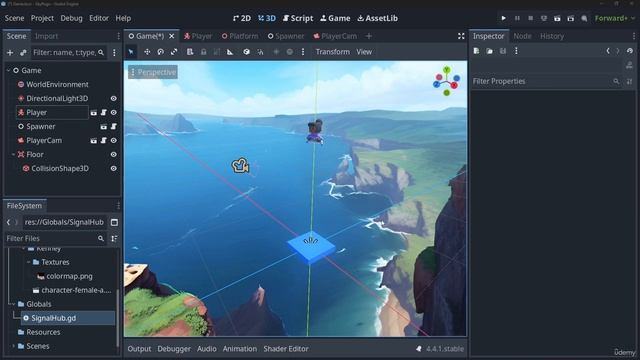Open the sun preview settings in 3D toolbar

[276, 52]
